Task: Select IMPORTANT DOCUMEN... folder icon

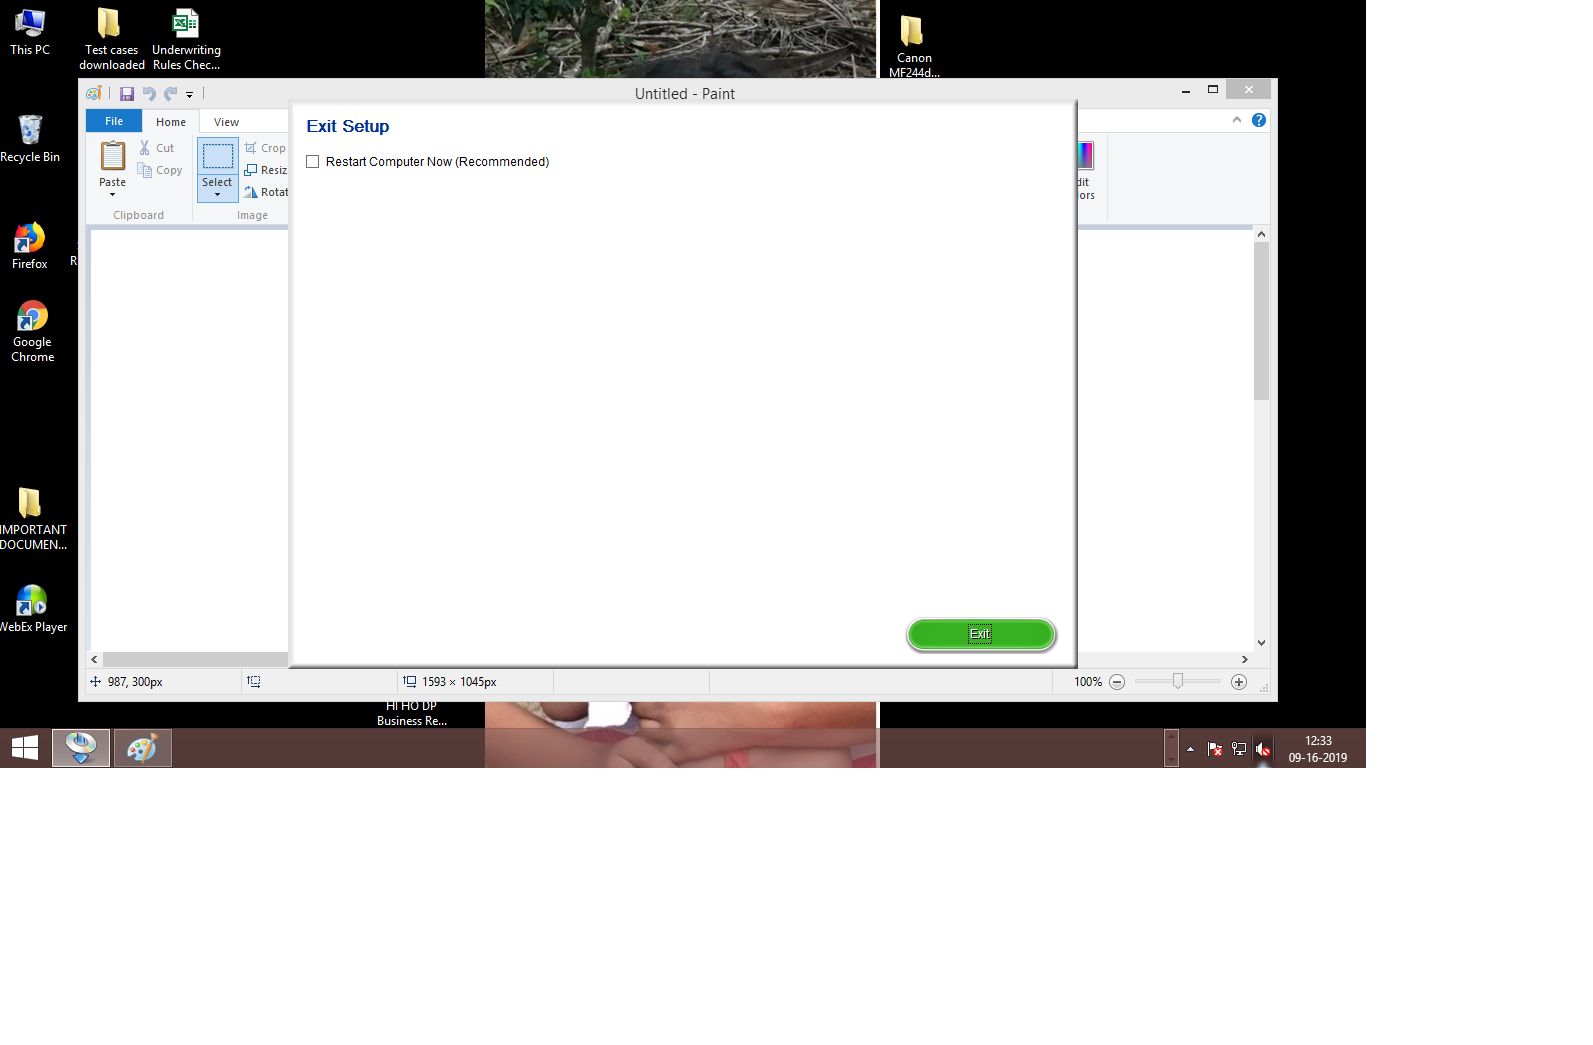Action: click(32, 518)
